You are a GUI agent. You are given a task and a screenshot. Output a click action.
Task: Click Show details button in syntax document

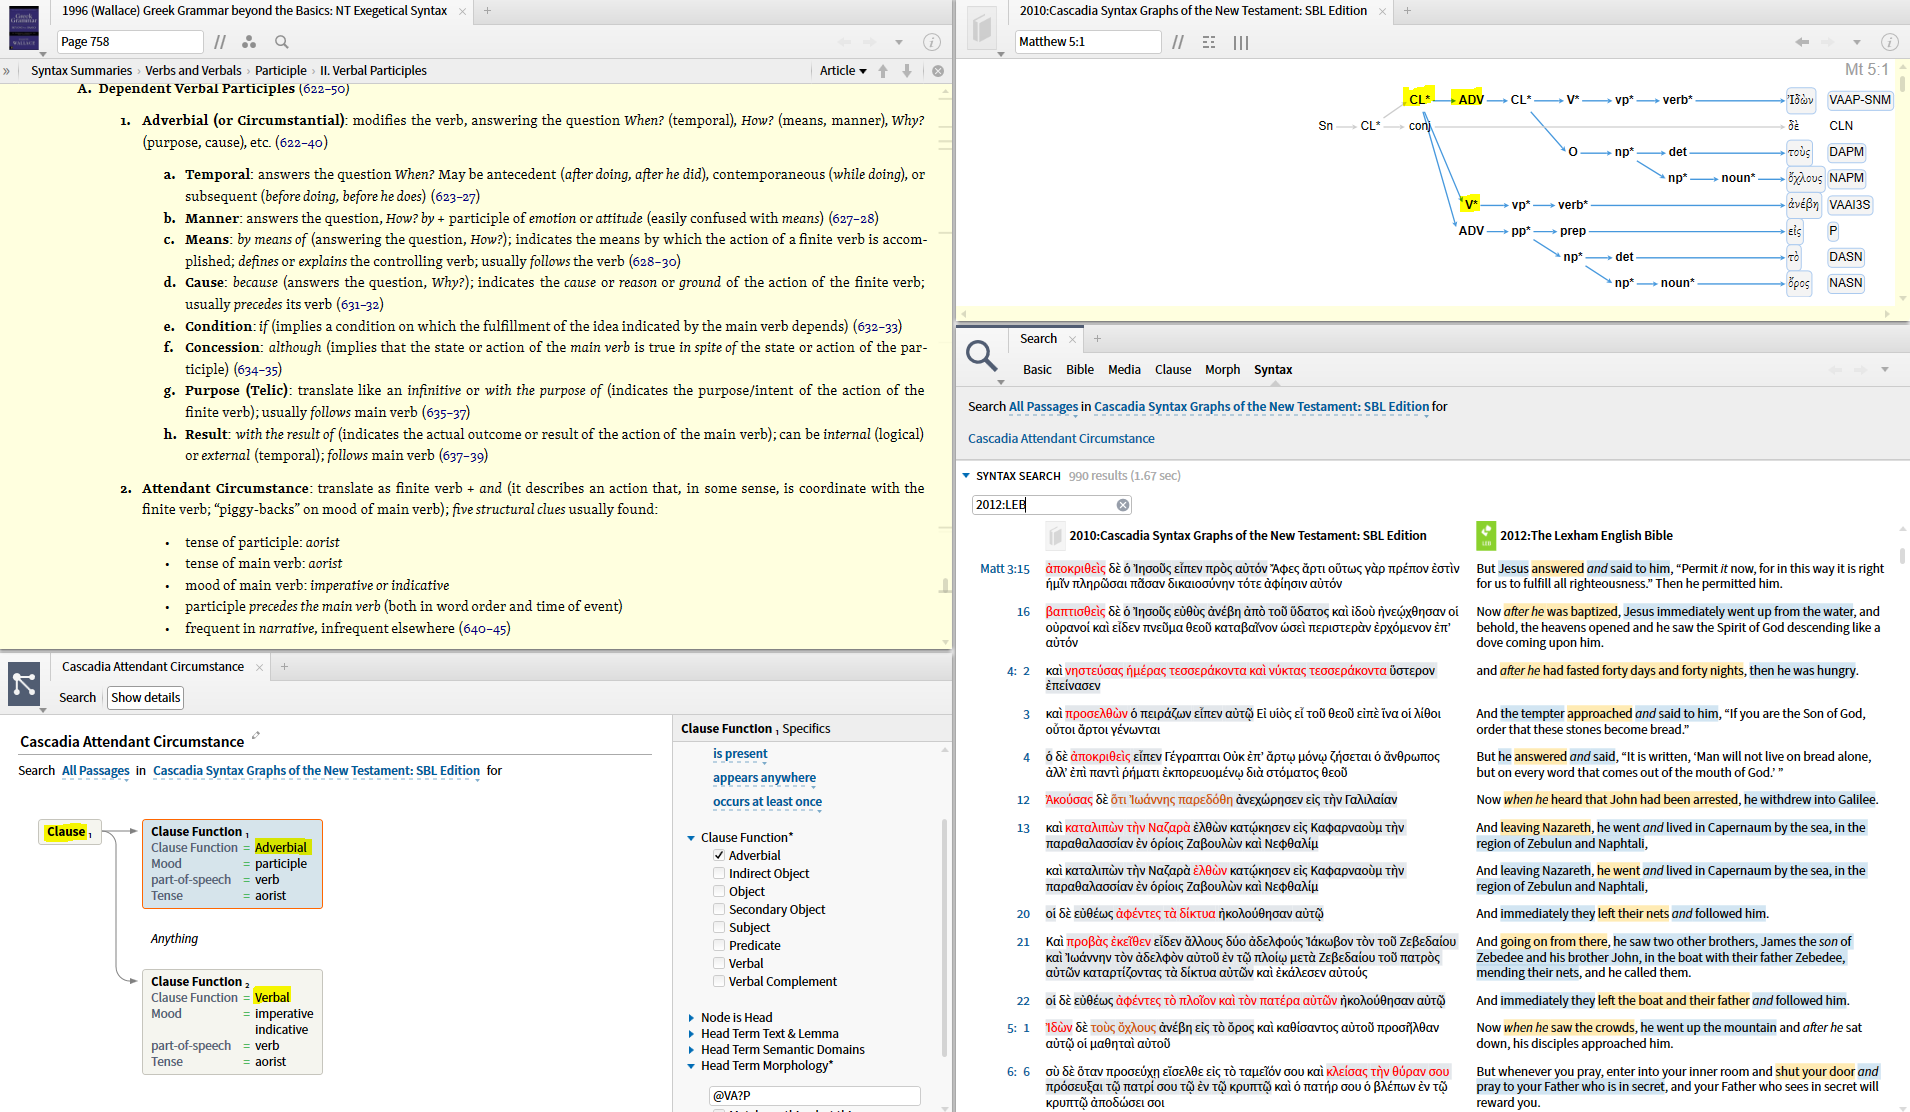pyautogui.click(x=146, y=698)
